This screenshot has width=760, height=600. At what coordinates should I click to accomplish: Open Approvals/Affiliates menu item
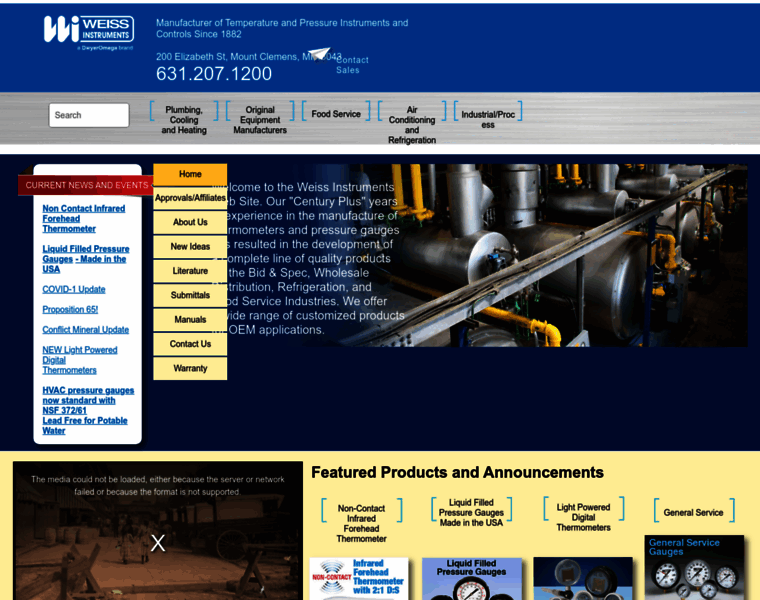click(x=190, y=198)
